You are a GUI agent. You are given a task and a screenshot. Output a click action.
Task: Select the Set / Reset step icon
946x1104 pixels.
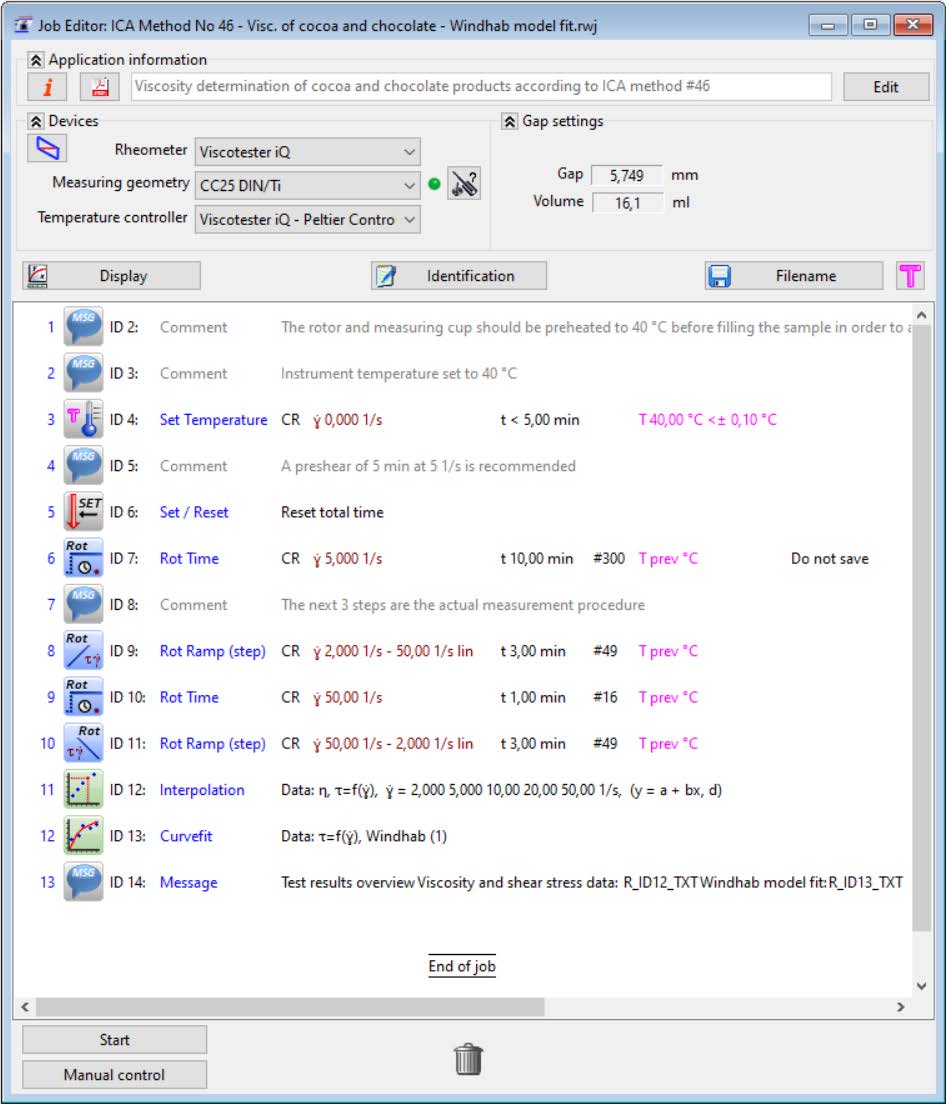[83, 512]
